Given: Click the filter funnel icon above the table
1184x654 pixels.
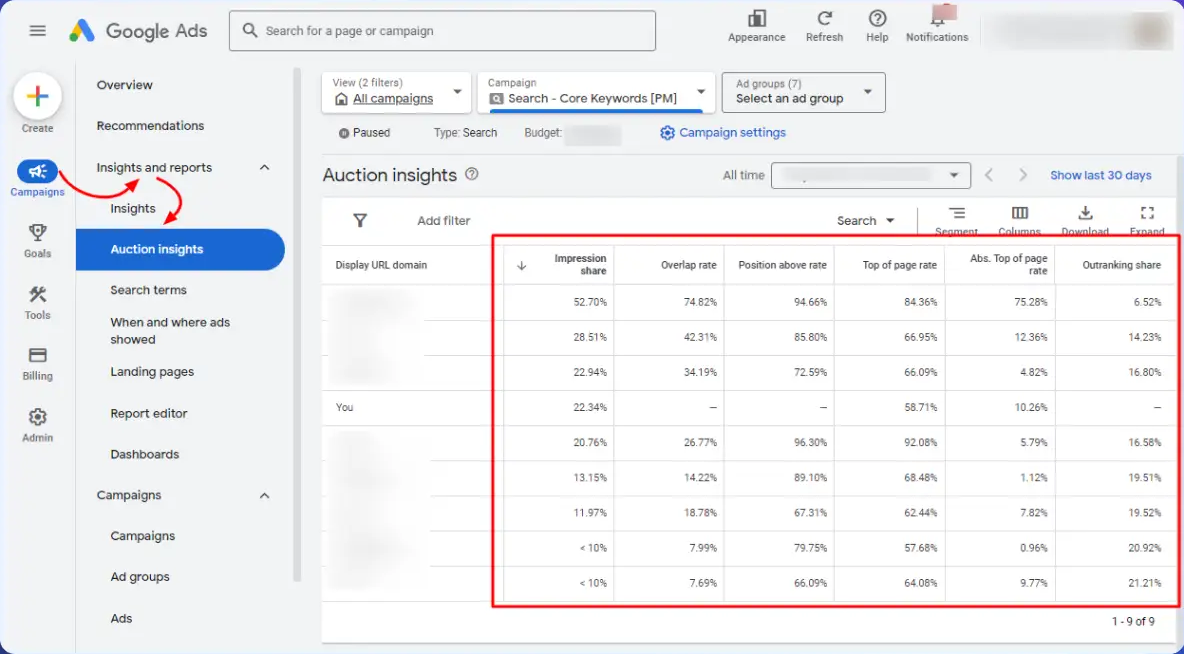Looking at the screenshot, I should (x=359, y=220).
